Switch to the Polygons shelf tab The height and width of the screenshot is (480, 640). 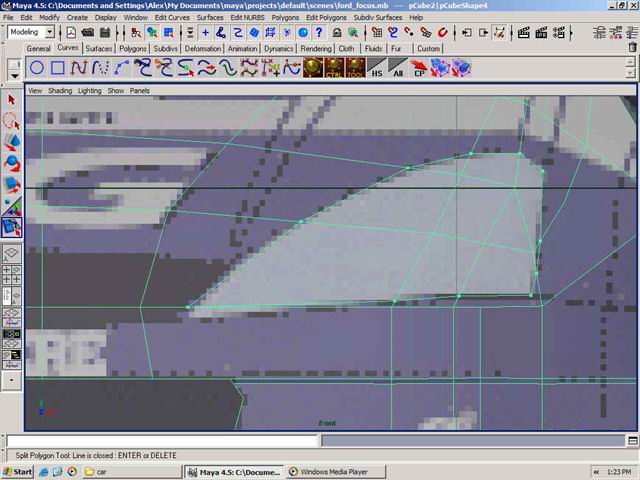(x=133, y=48)
